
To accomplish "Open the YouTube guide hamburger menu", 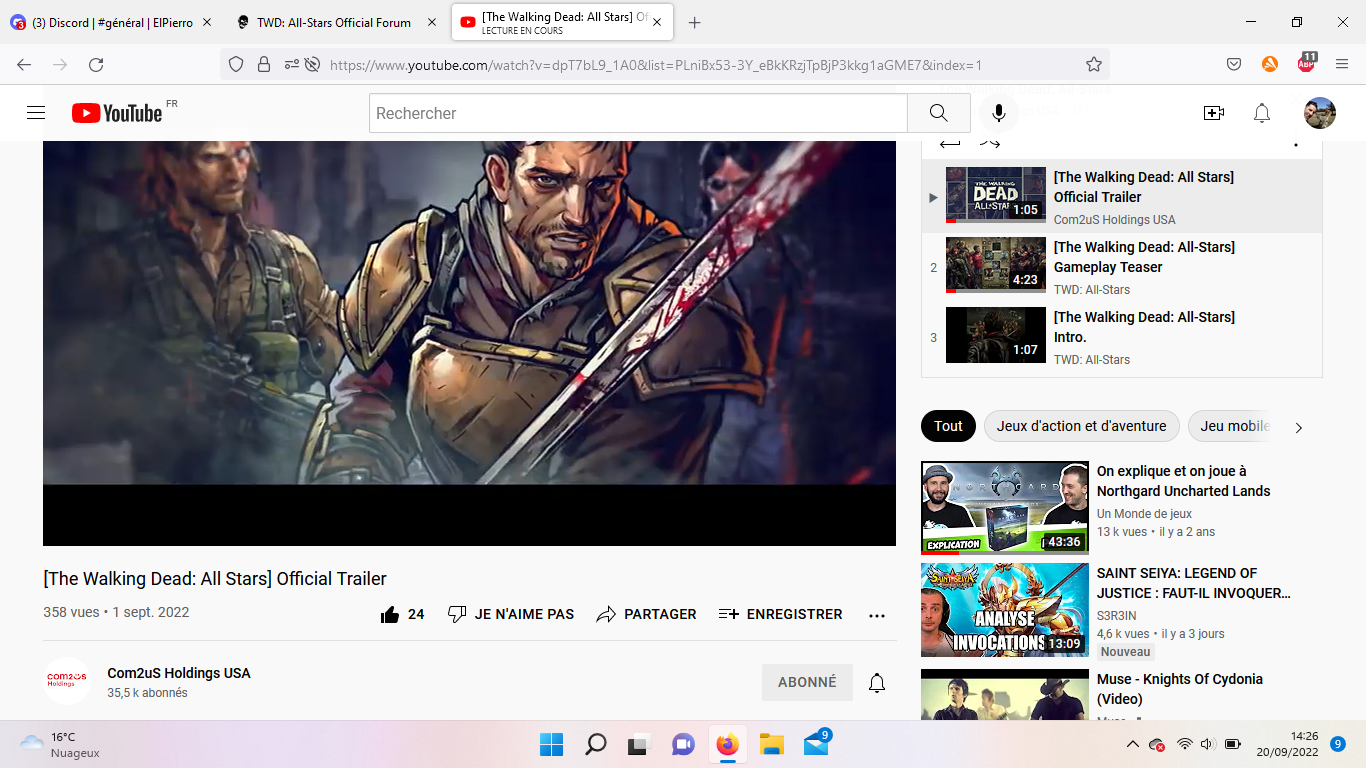I will click(36, 113).
